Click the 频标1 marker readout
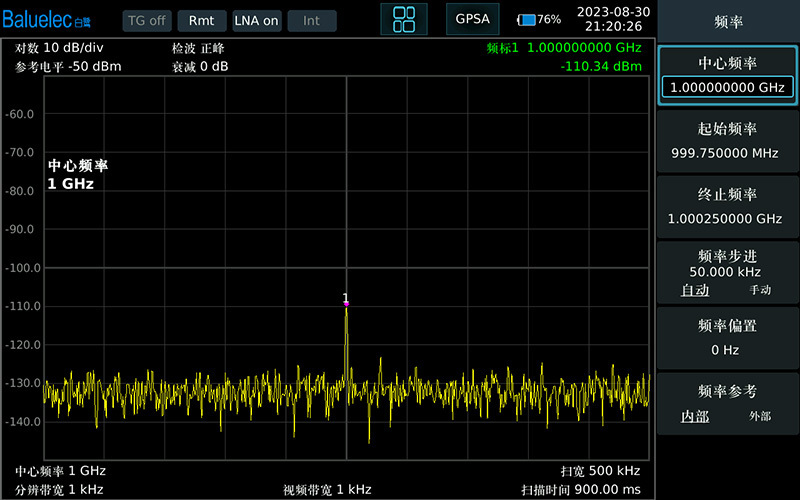800x500 pixels. [564, 48]
